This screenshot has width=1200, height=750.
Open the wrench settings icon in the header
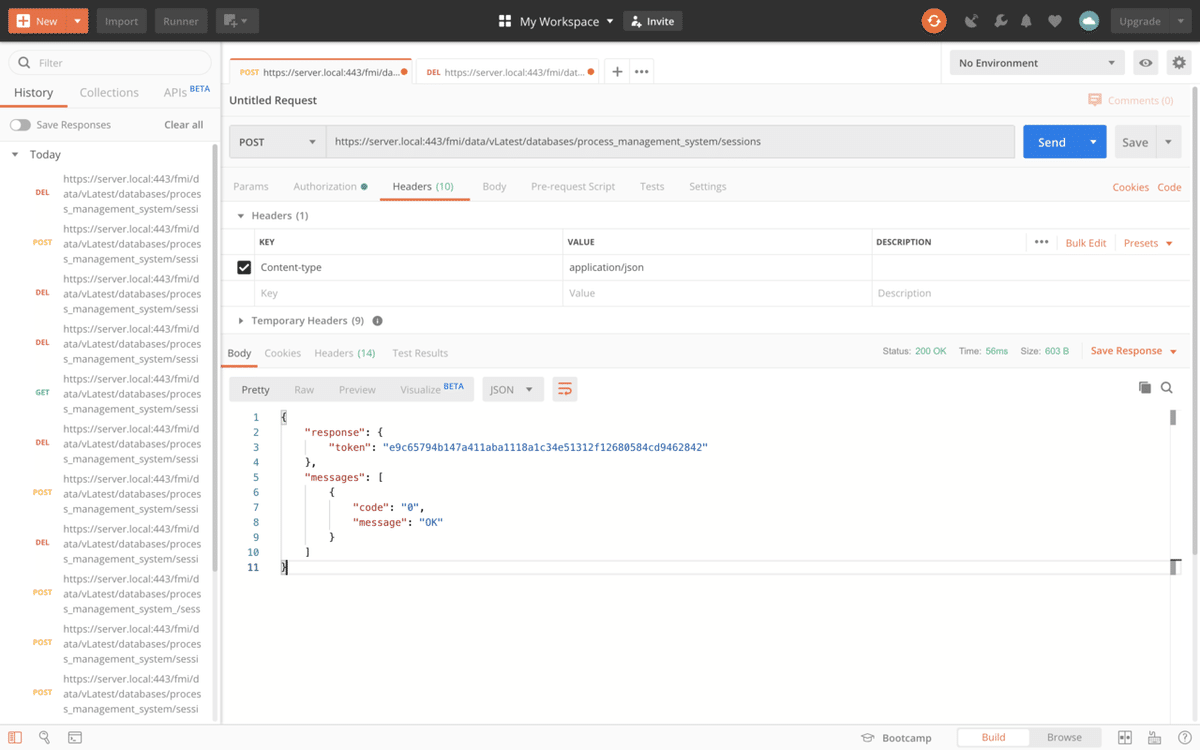tap(1001, 20)
